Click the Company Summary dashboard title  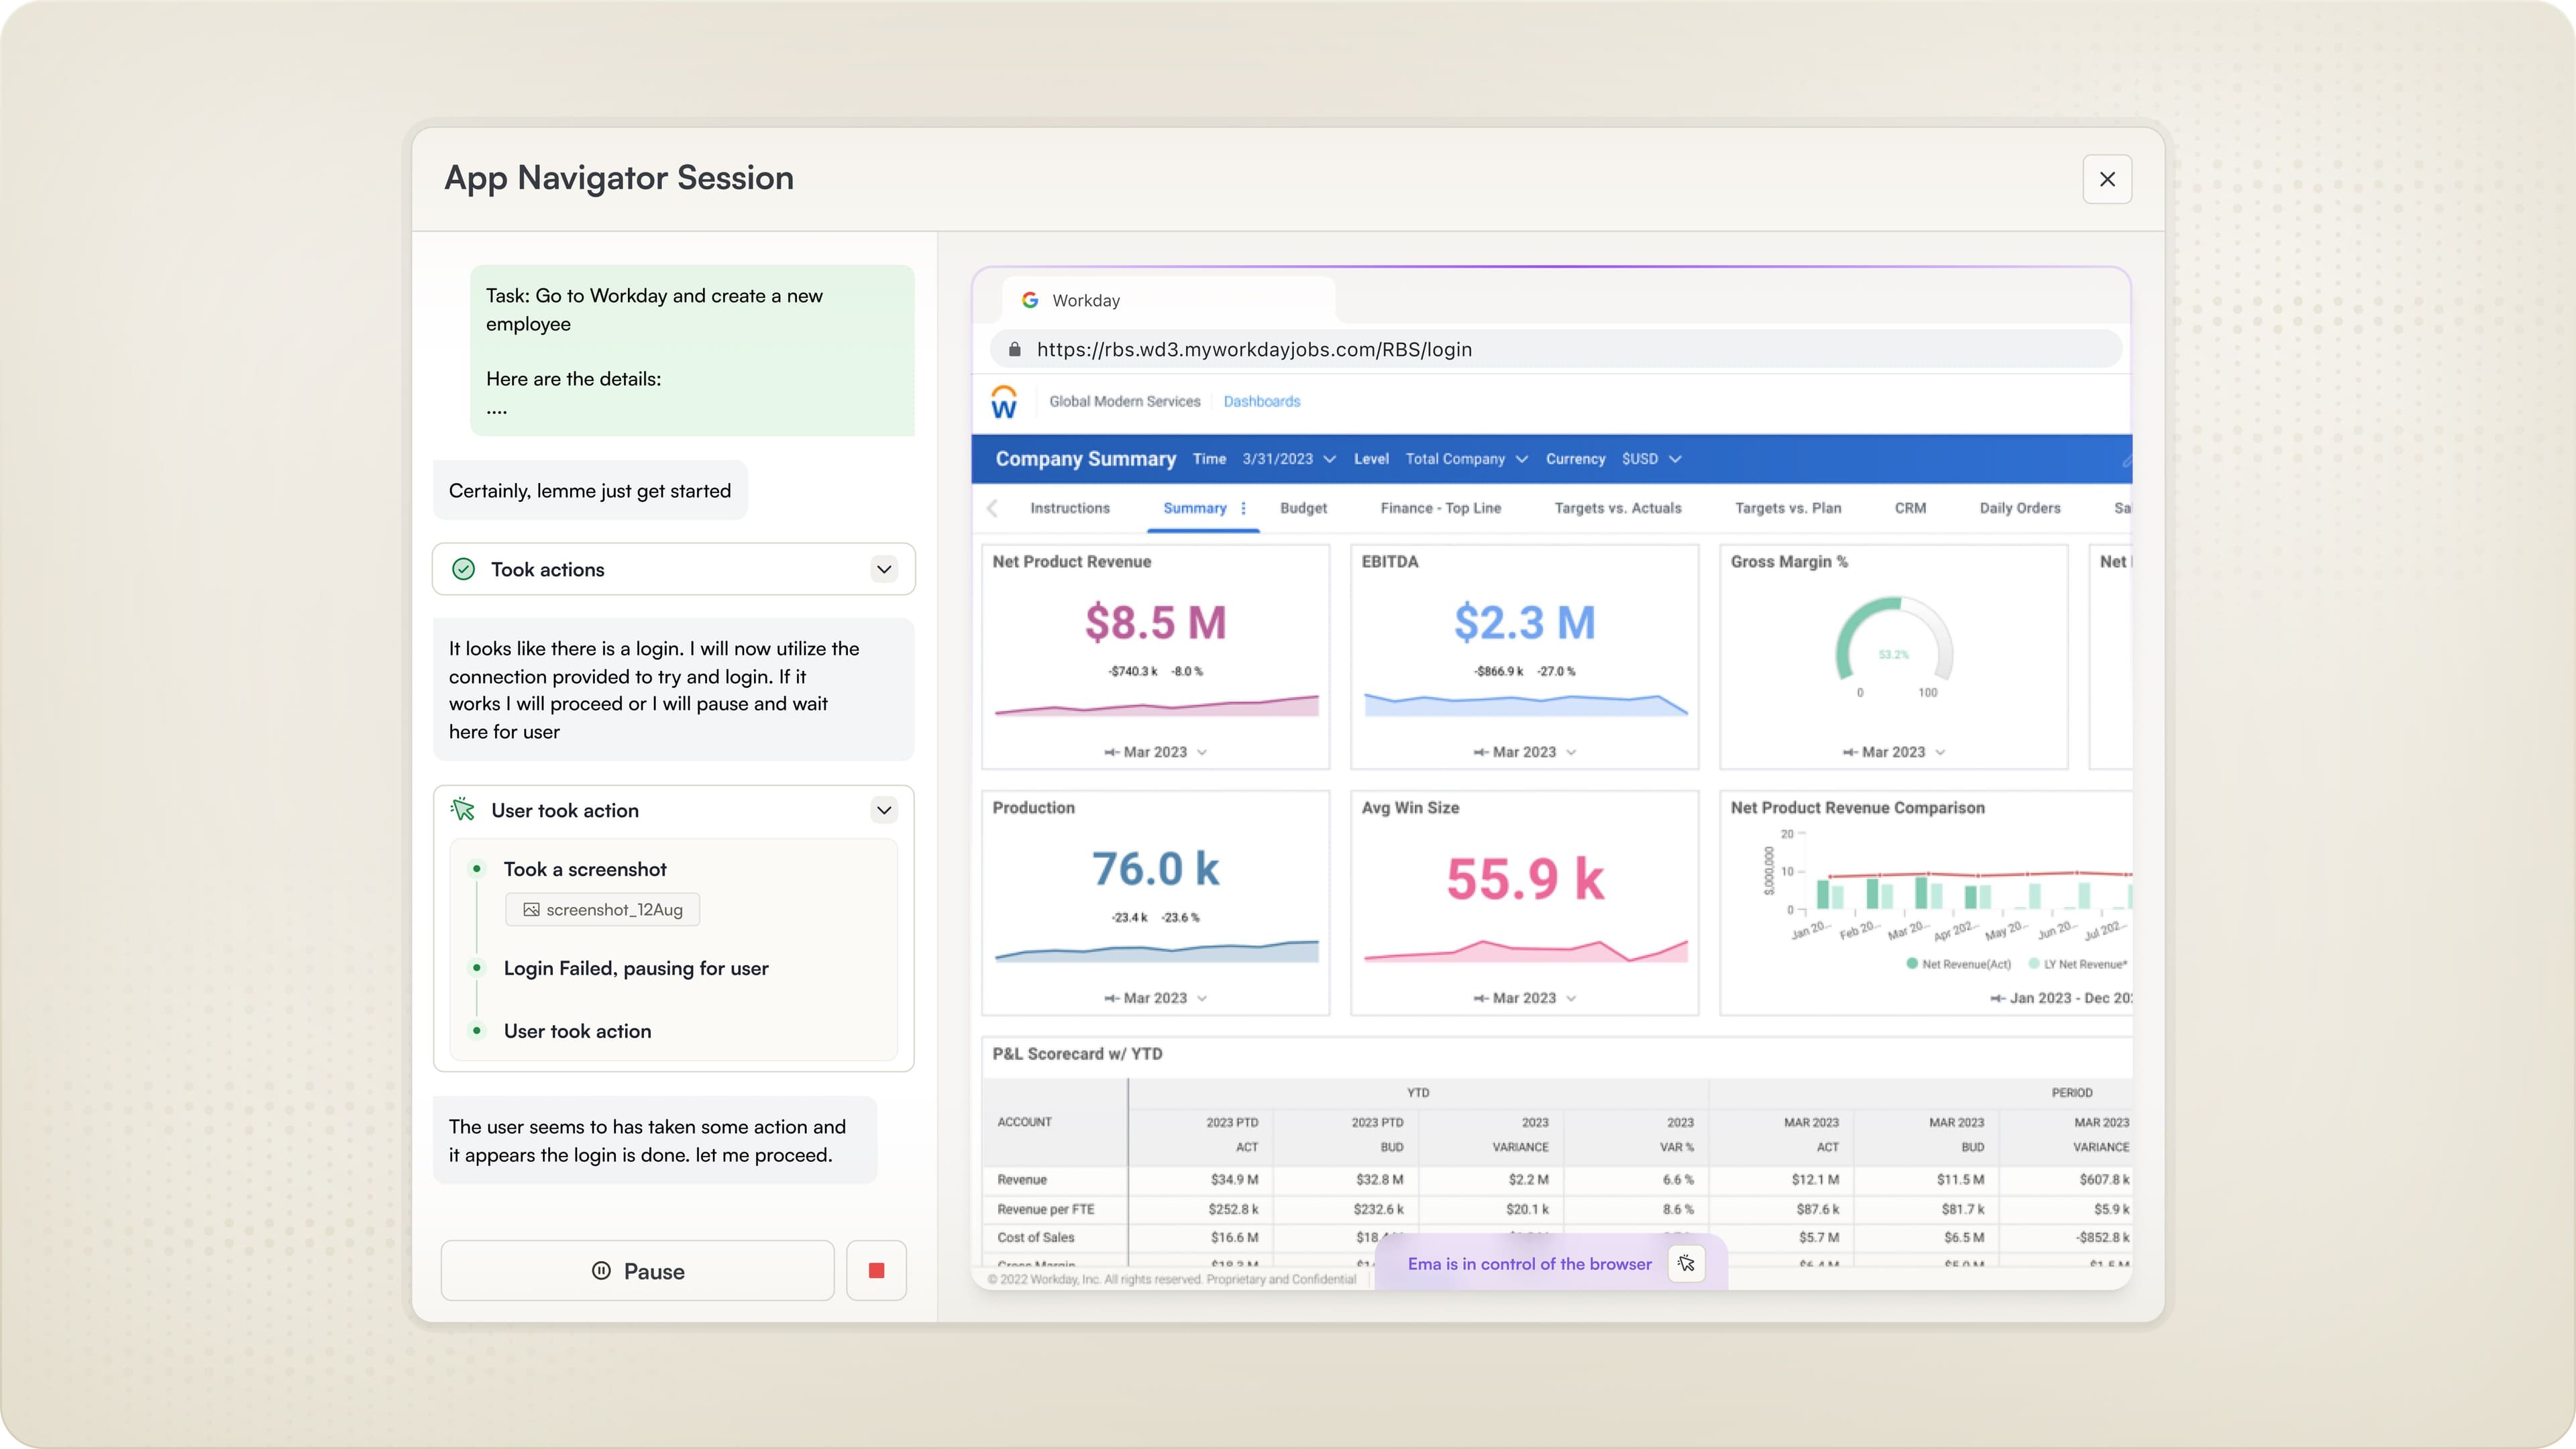[1085, 459]
